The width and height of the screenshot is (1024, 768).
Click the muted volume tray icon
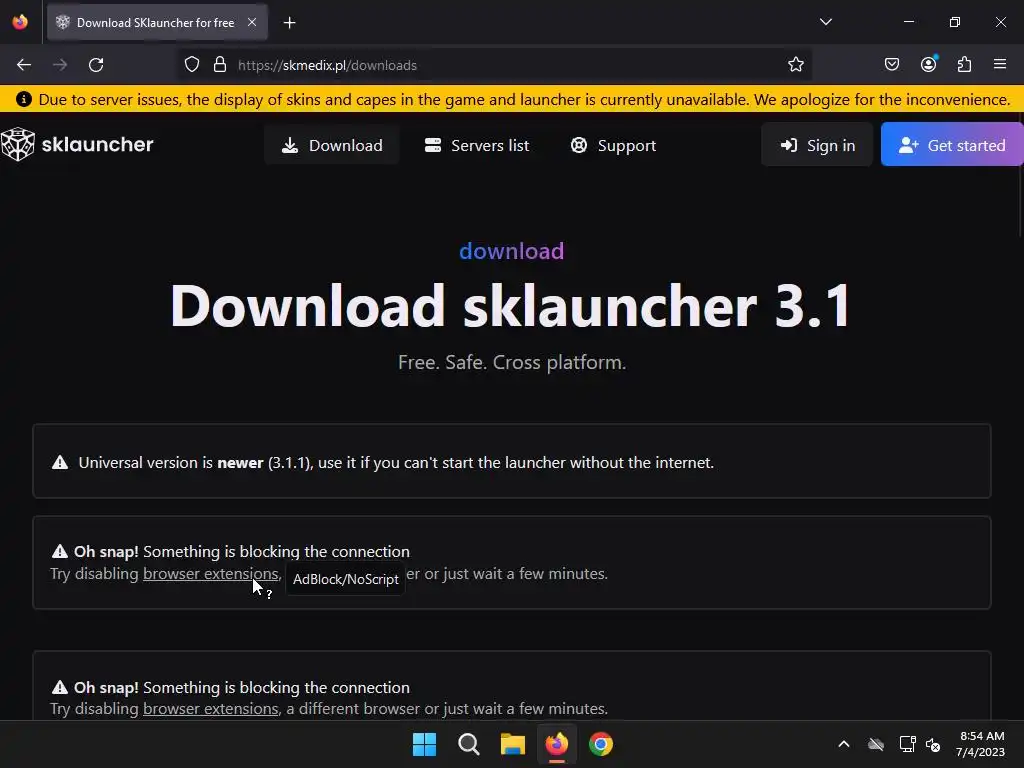[933, 744]
